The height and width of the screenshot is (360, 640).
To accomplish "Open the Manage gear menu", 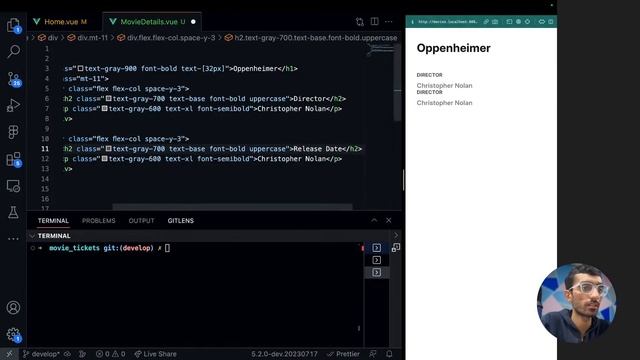I will tap(13, 335).
